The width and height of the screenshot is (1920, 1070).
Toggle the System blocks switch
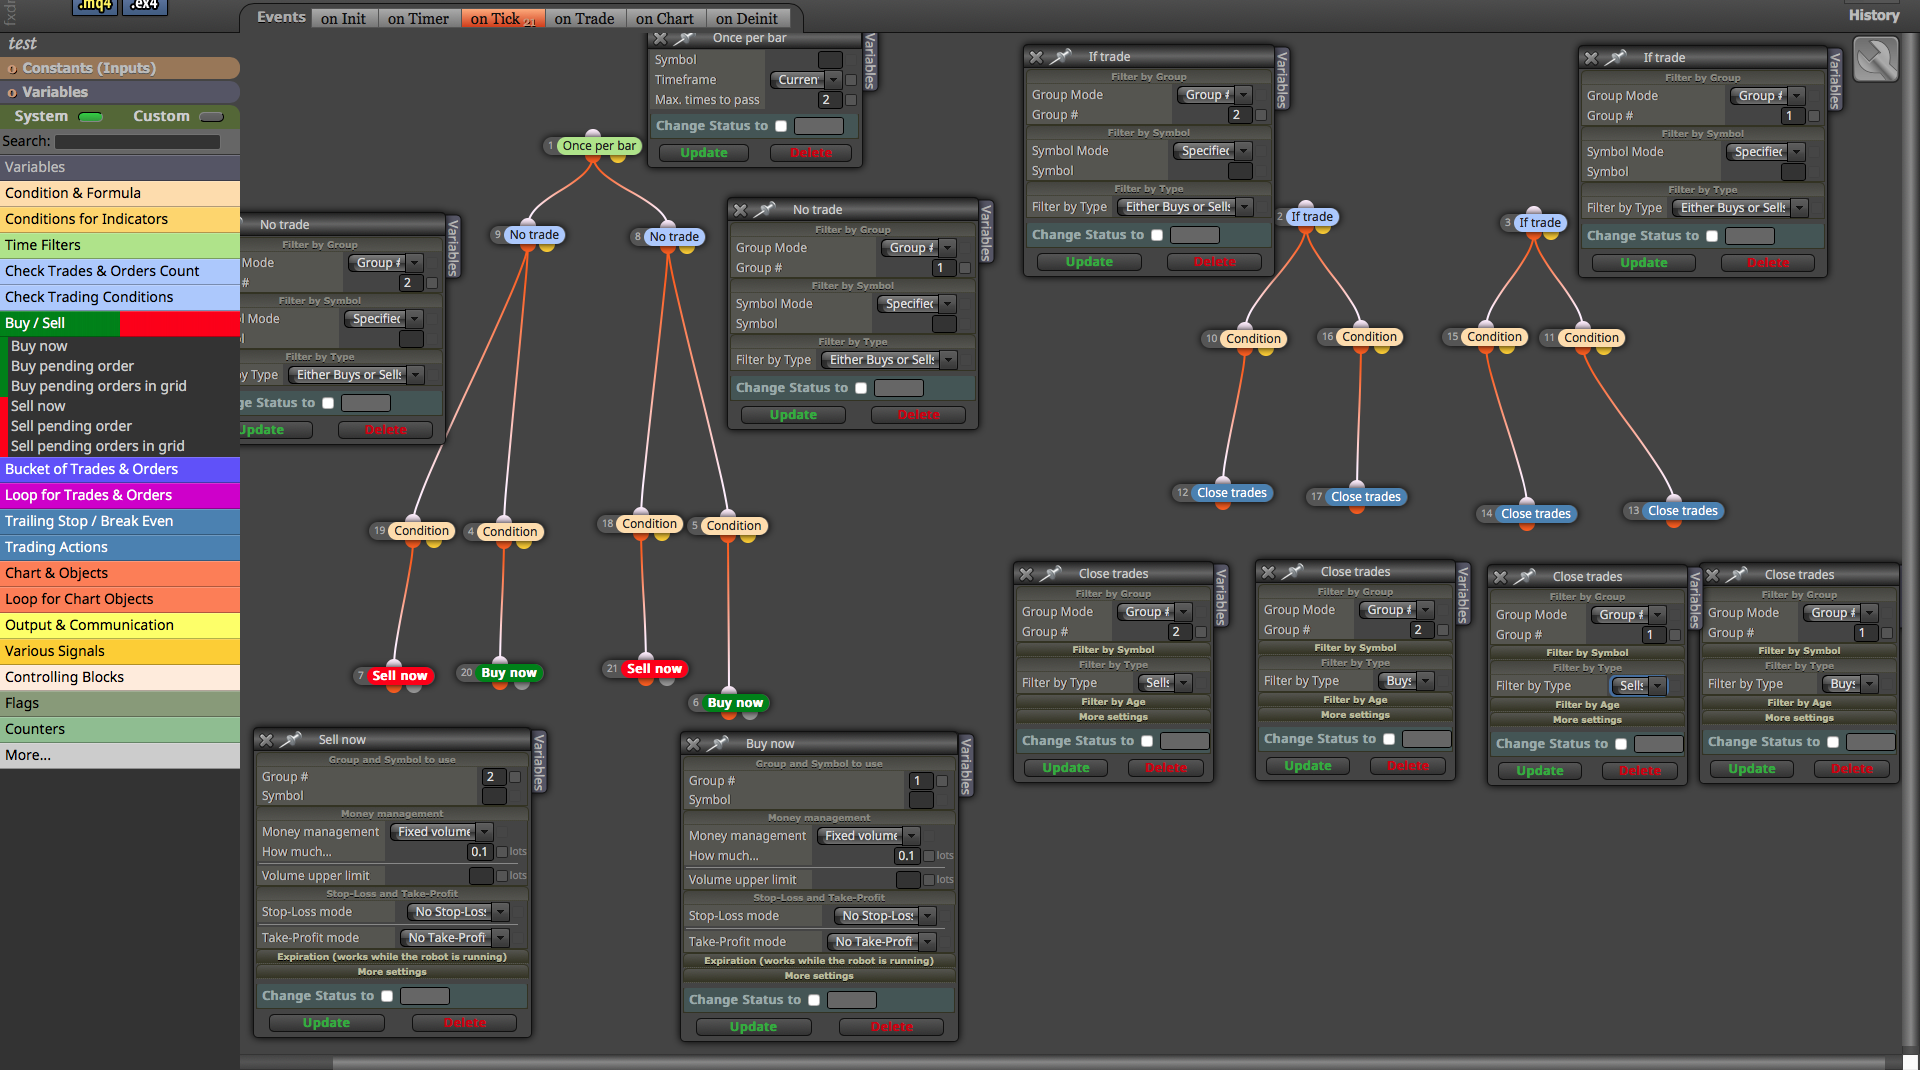click(x=91, y=117)
